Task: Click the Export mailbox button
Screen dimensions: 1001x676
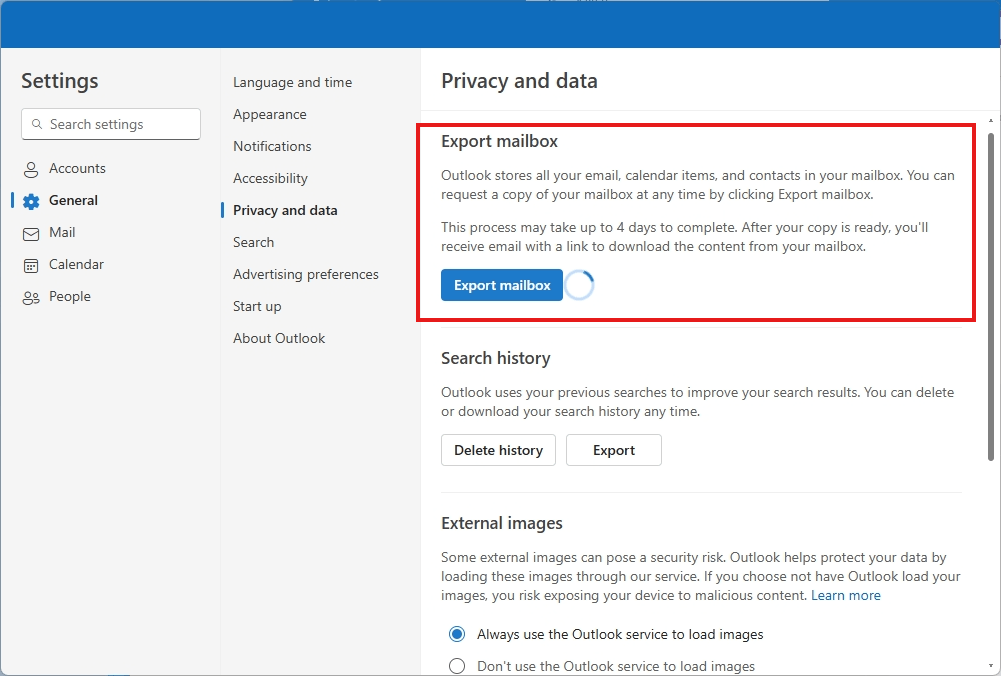Action: pyautogui.click(x=501, y=285)
